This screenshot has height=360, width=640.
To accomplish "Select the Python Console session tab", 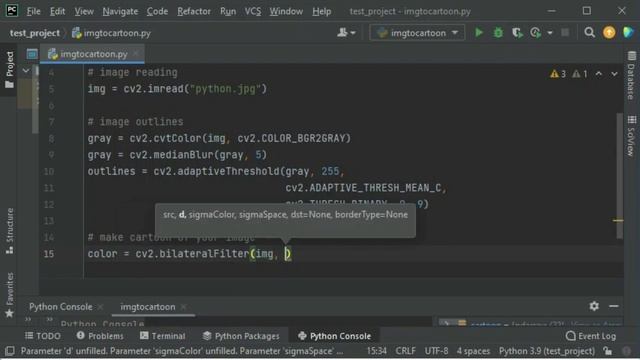I will coord(60,307).
